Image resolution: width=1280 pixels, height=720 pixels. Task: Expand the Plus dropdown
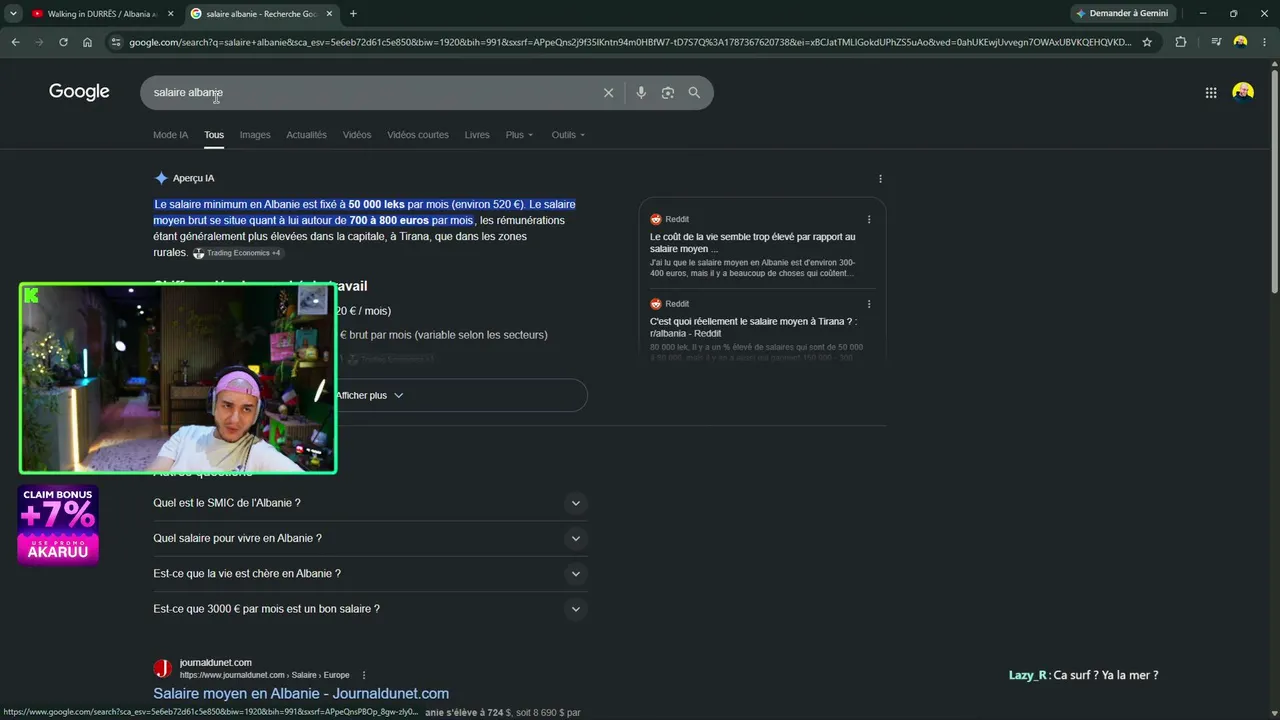[519, 135]
